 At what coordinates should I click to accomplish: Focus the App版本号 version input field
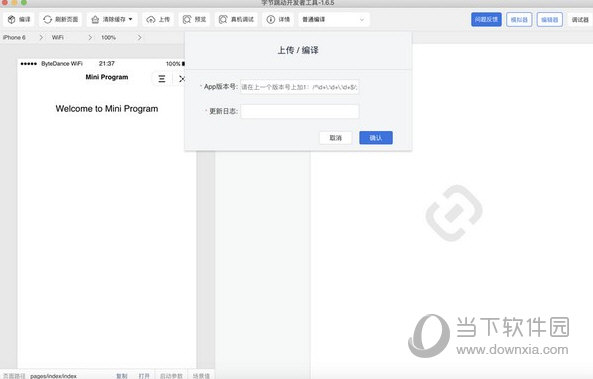pos(300,87)
